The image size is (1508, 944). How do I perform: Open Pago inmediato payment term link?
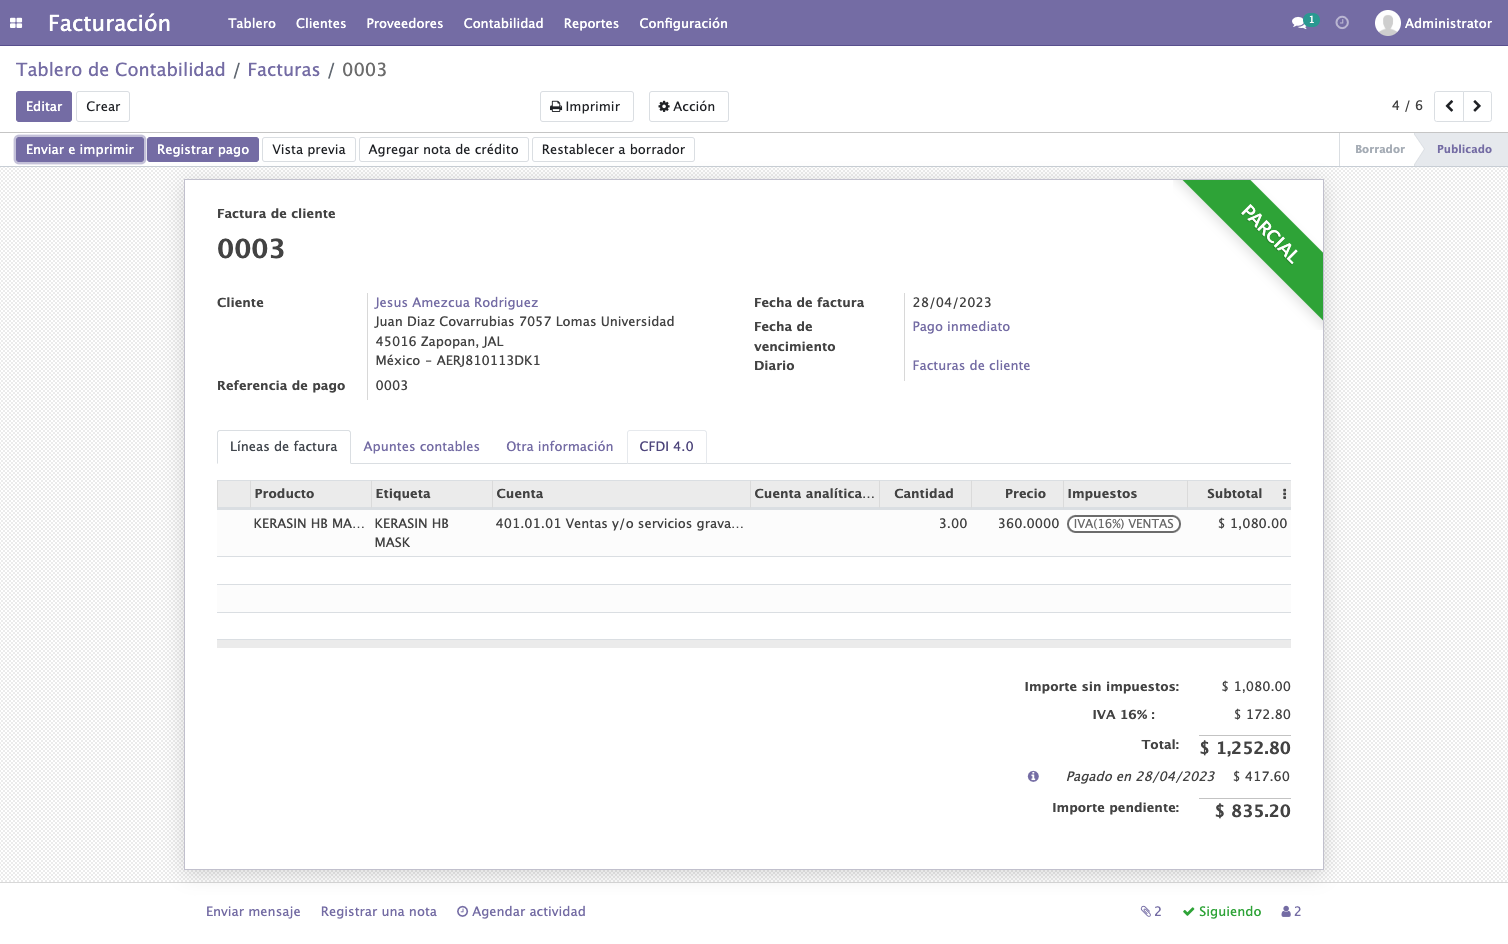961,326
